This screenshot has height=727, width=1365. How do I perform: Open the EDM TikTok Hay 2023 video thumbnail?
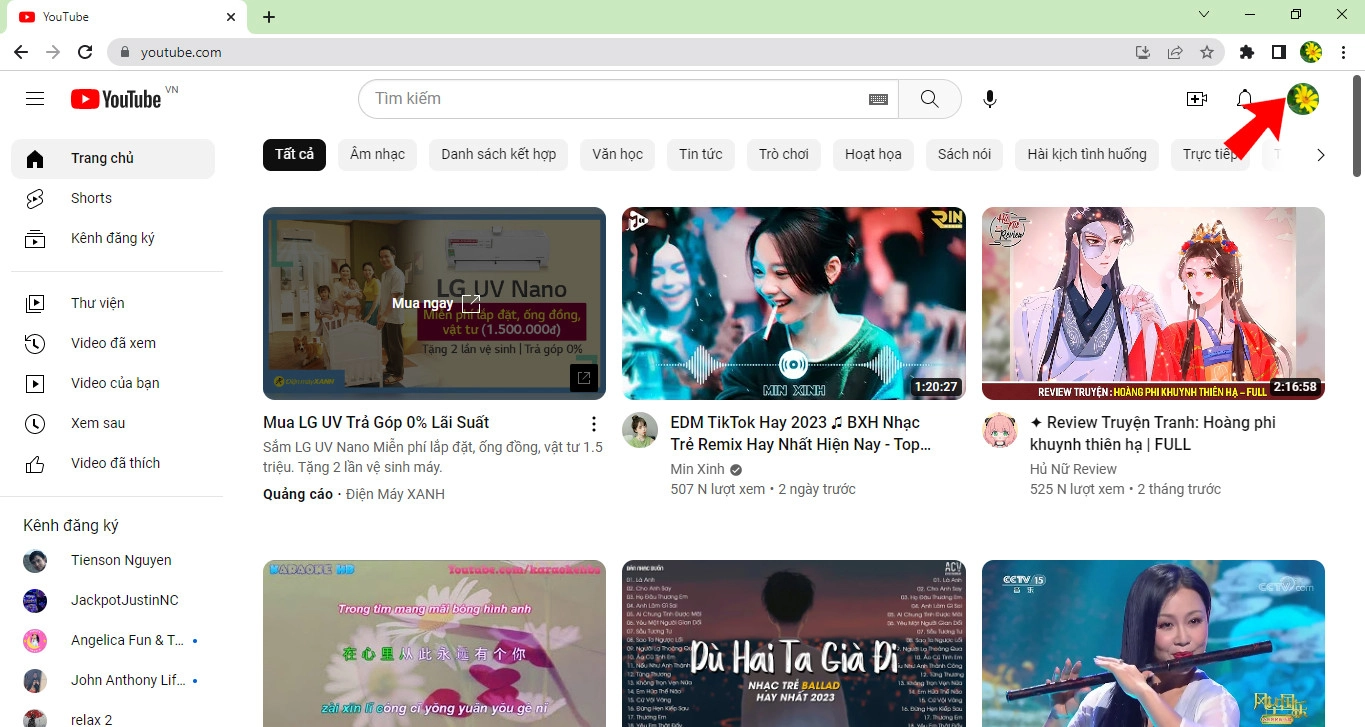click(x=793, y=303)
